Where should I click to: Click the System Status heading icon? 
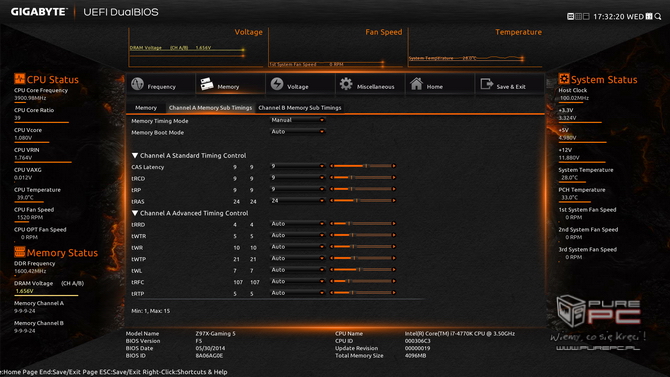[x=564, y=79]
